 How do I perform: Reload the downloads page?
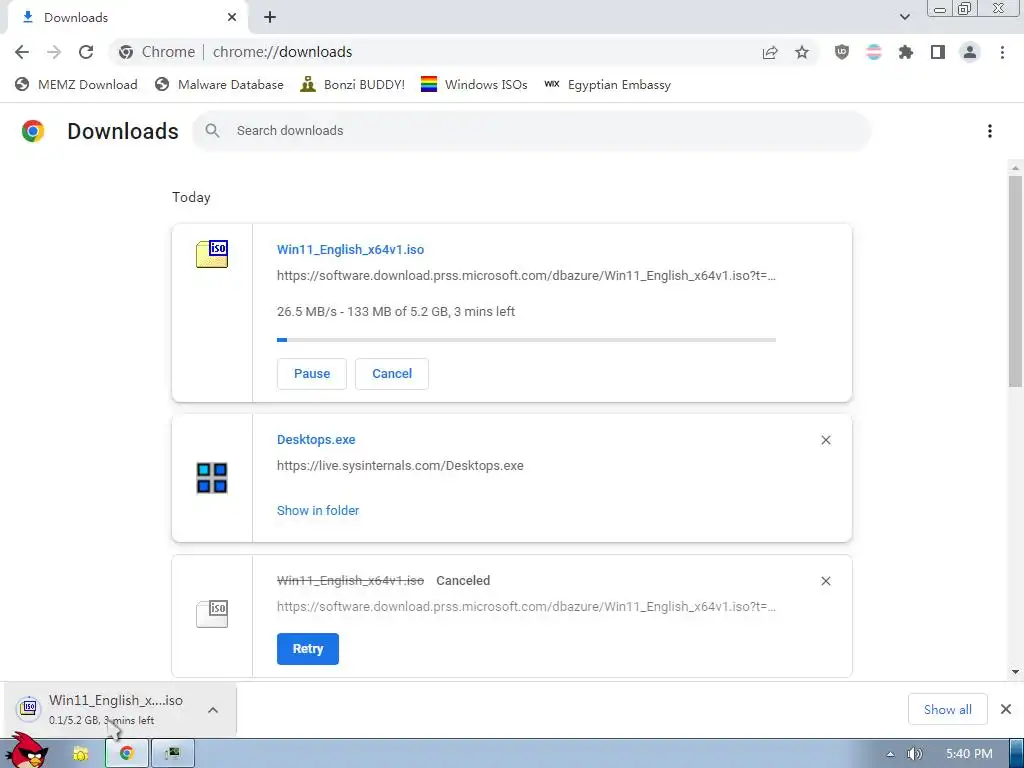(86, 52)
